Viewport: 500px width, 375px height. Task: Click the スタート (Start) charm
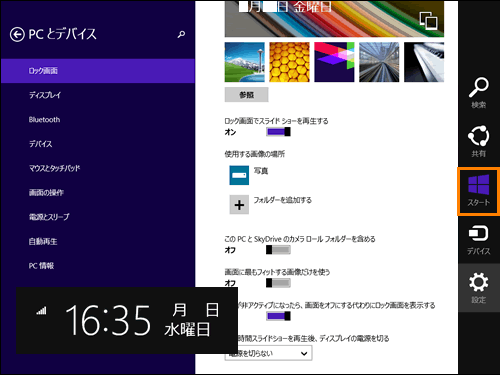479,191
